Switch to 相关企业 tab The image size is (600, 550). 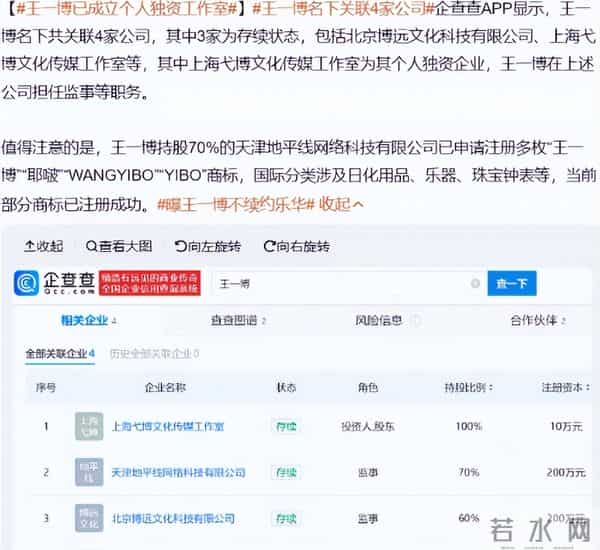click(x=88, y=320)
